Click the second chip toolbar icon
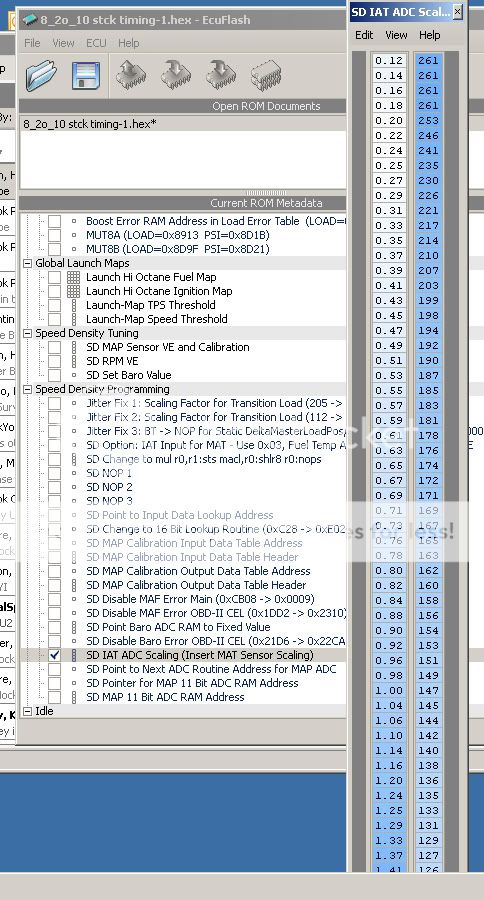 click(x=176, y=75)
